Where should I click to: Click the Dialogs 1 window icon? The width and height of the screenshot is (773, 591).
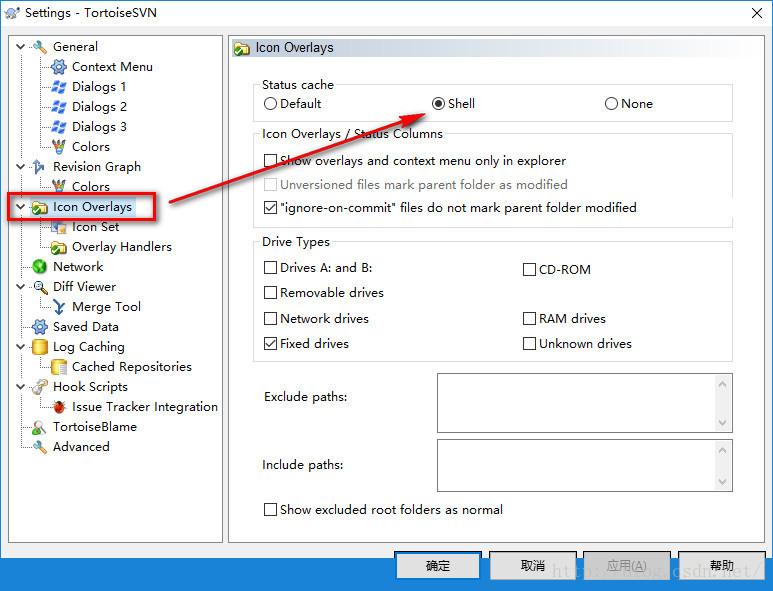[x=59, y=87]
